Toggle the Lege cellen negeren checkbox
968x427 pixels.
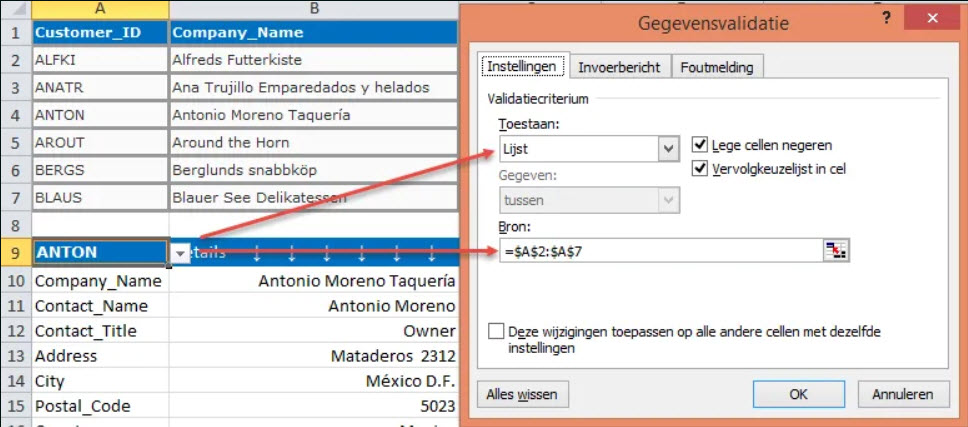[x=699, y=146]
